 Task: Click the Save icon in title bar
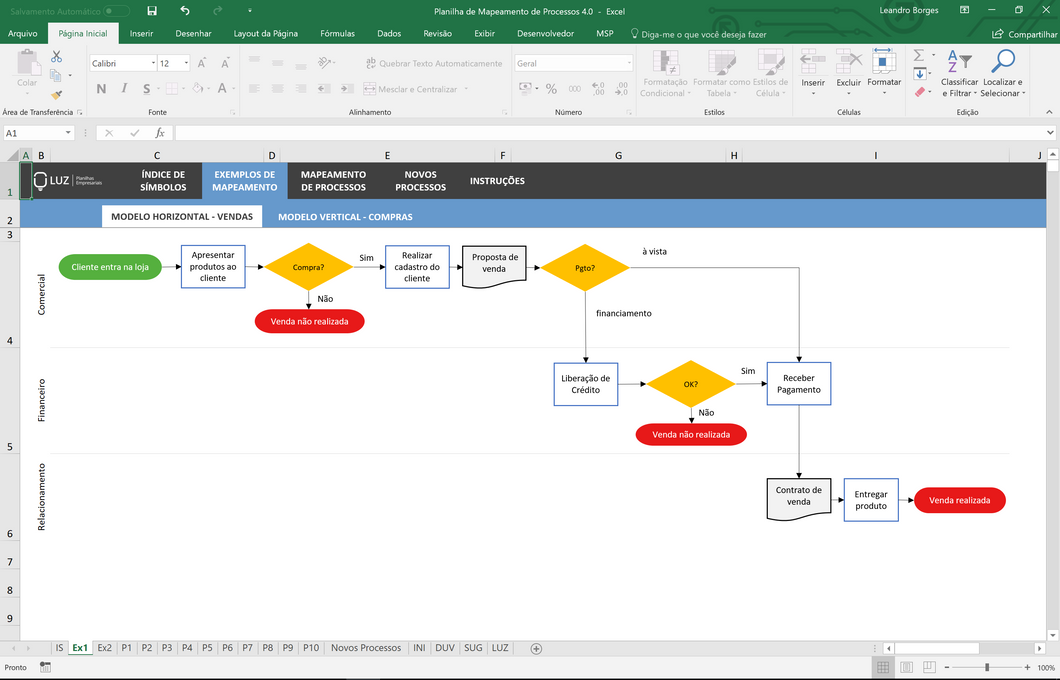click(152, 10)
